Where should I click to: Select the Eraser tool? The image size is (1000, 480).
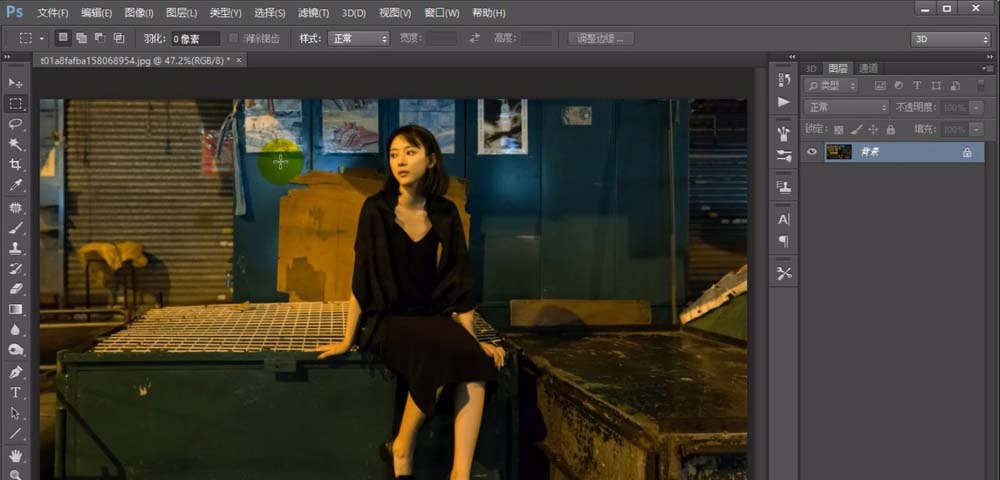[x=16, y=288]
